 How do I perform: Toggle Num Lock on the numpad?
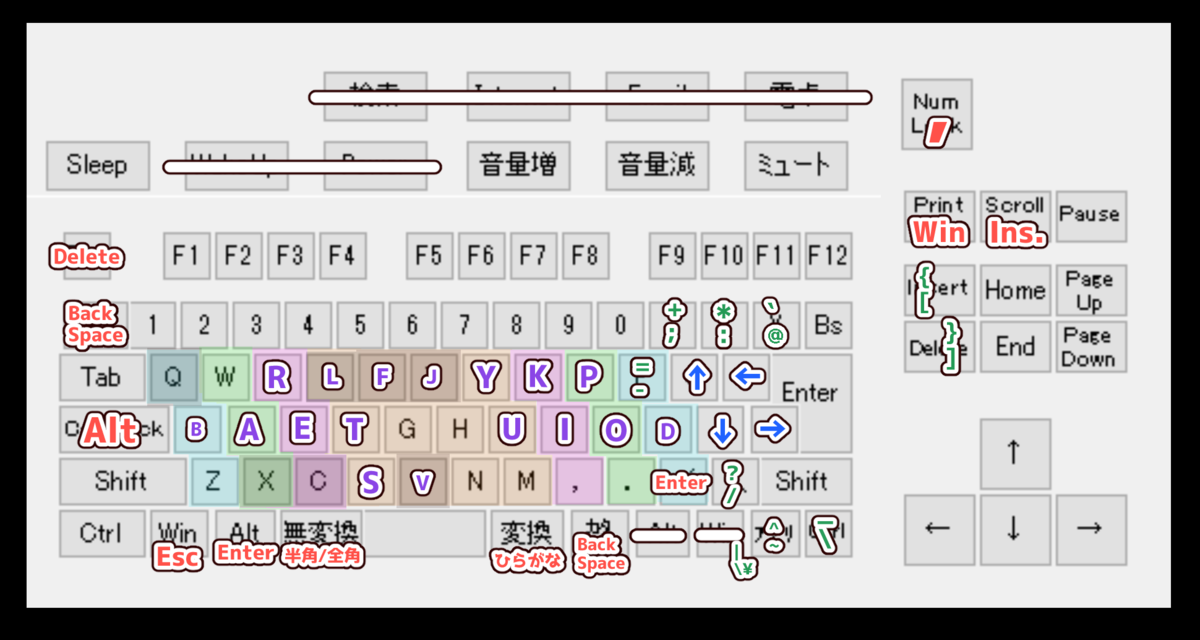936,114
